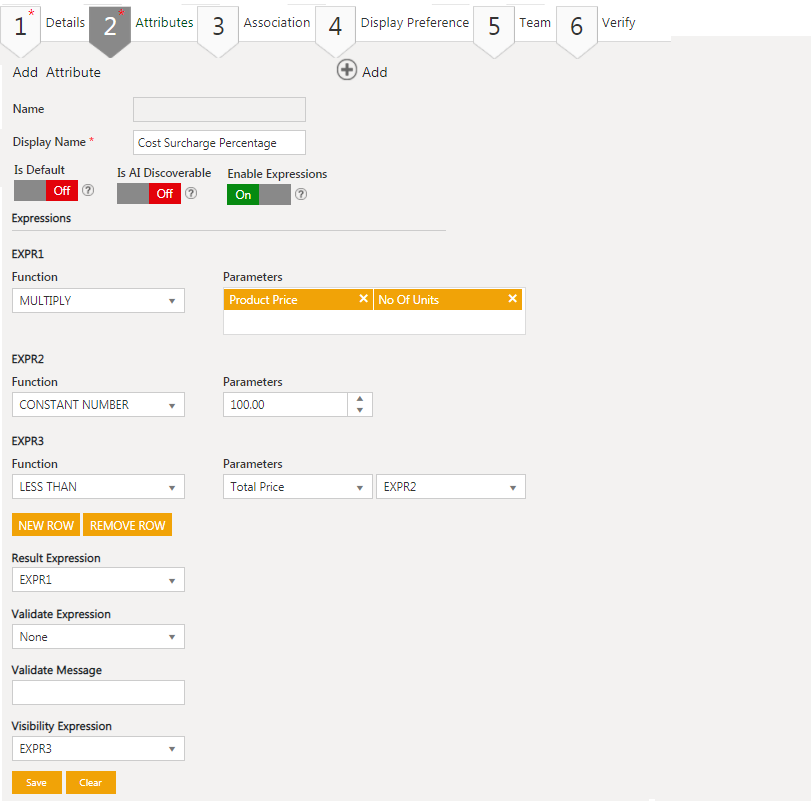Image resolution: width=811 pixels, height=801 pixels.
Task: Remove the No Of Units parameter tag
Action: click(x=513, y=299)
